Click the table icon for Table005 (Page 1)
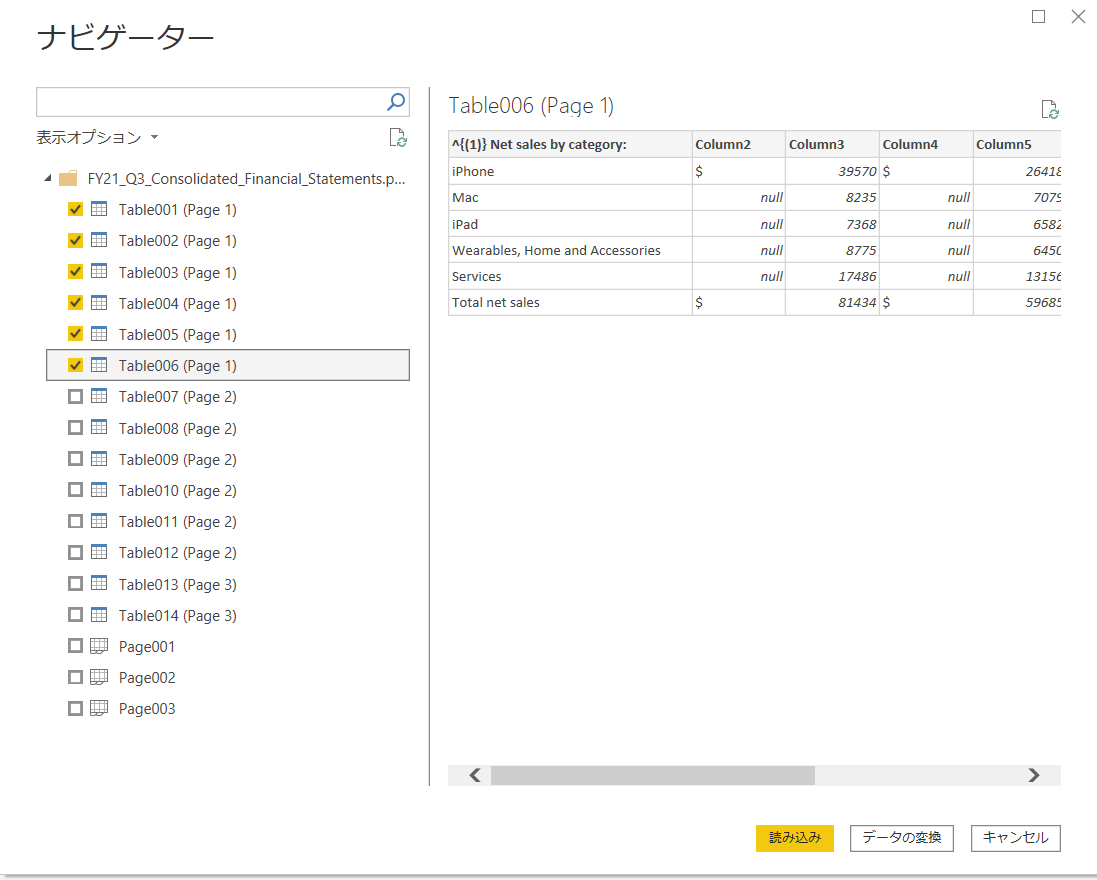The image size is (1097, 880). point(99,334)
